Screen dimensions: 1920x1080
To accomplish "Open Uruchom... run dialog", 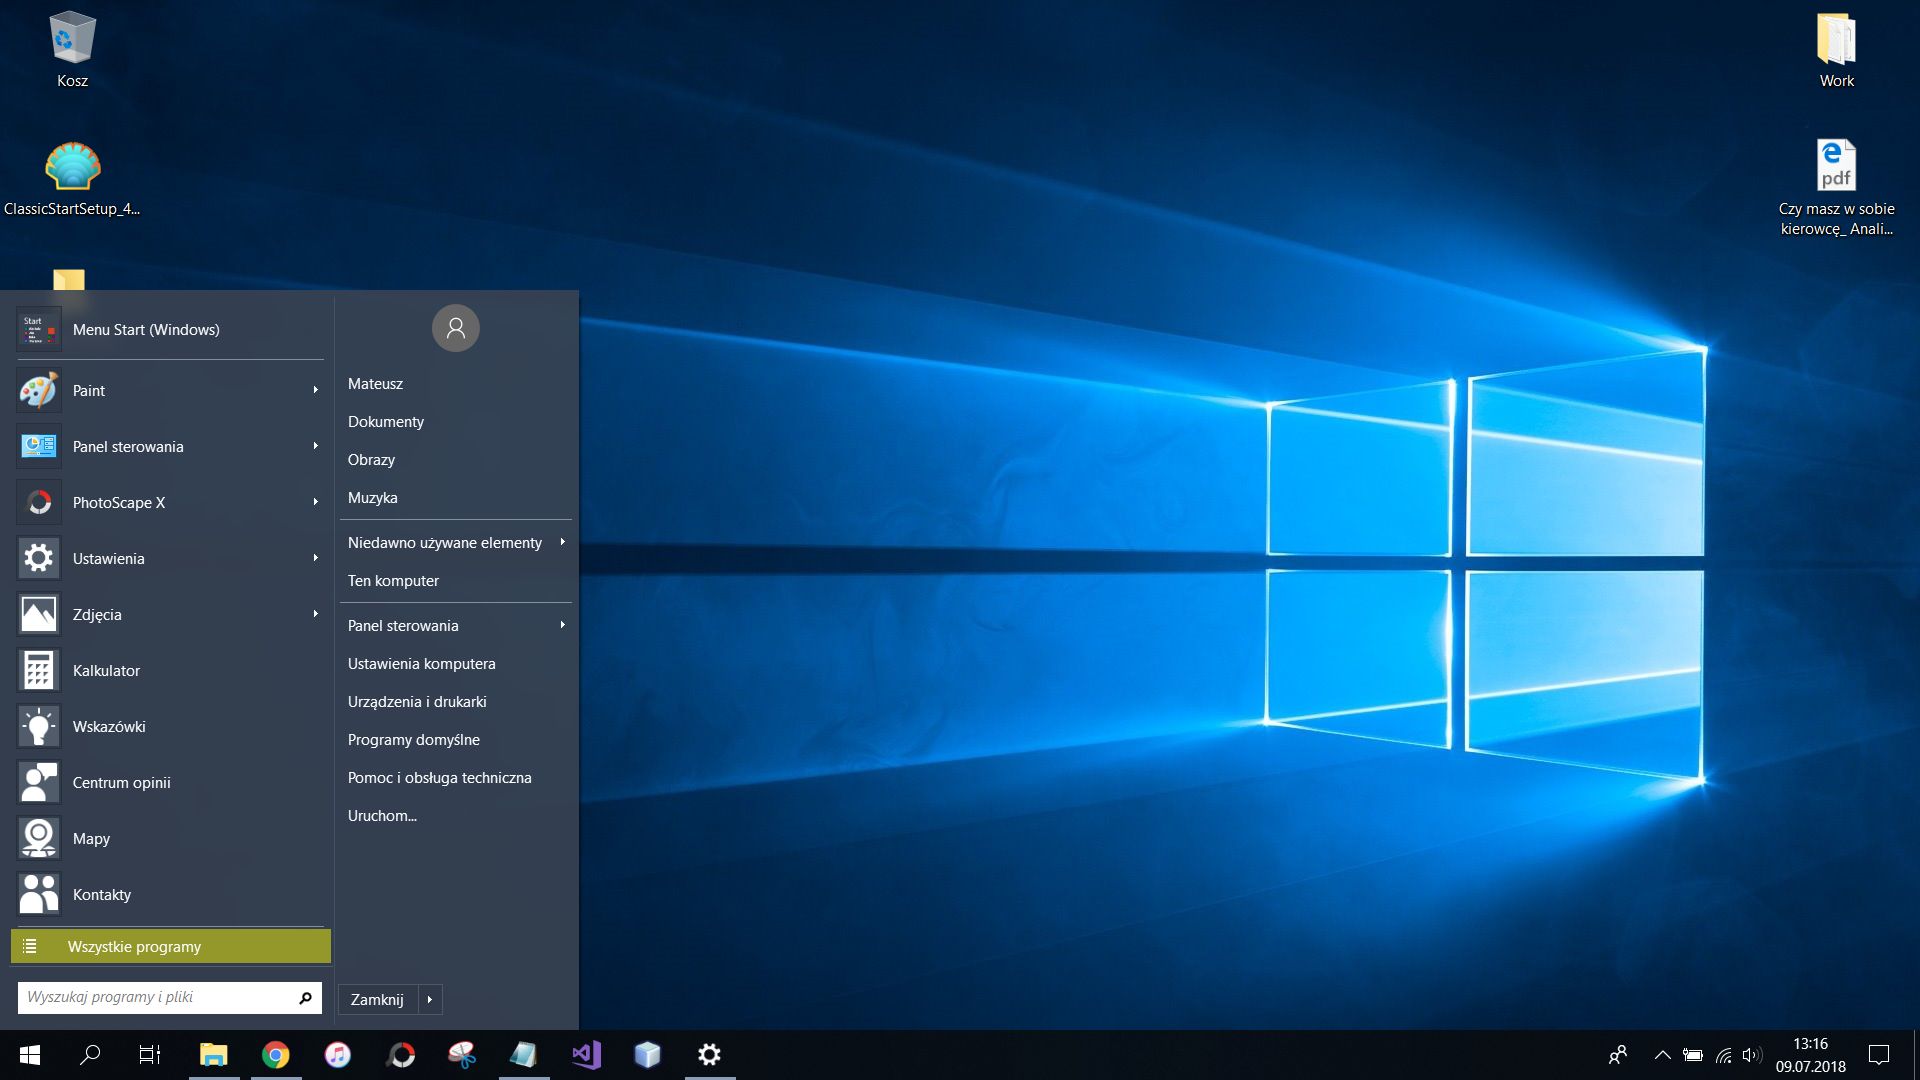I will [382, 816].
